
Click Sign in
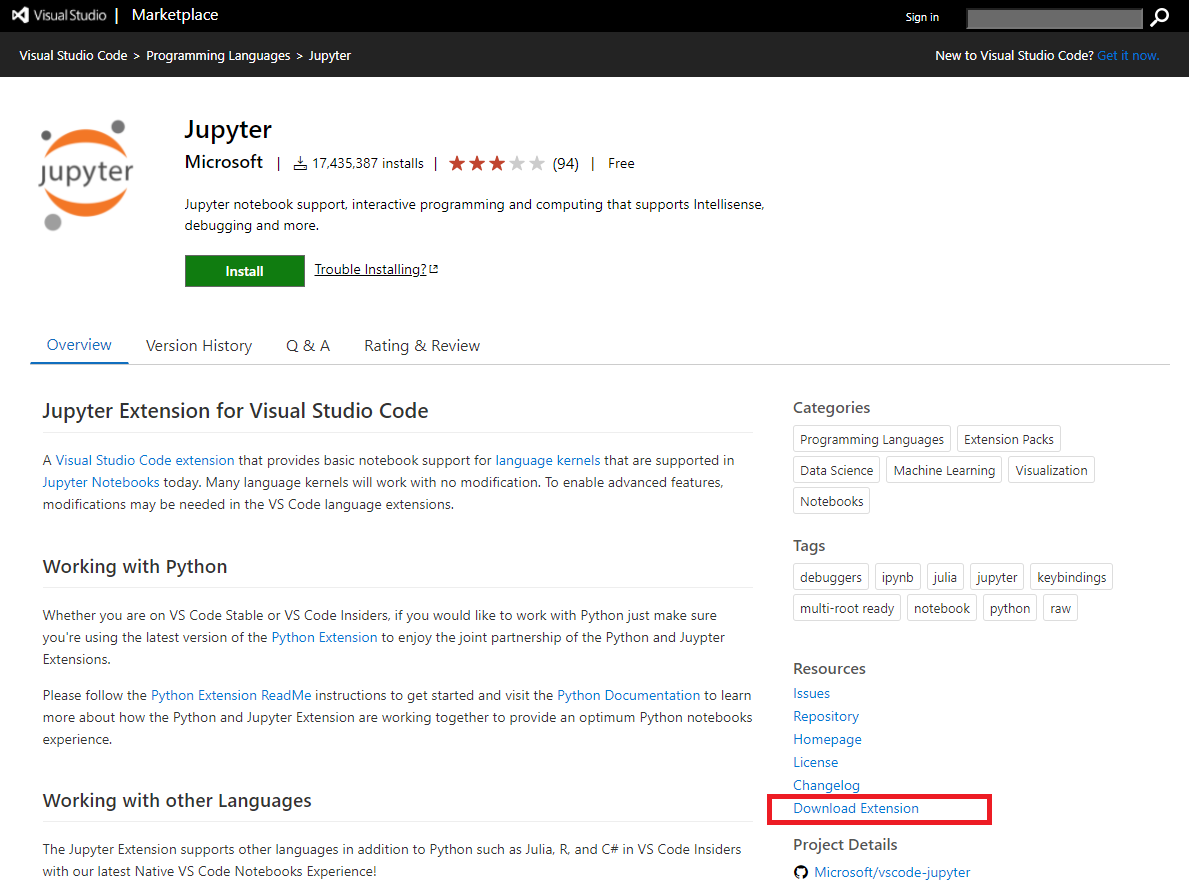(922, 17)
